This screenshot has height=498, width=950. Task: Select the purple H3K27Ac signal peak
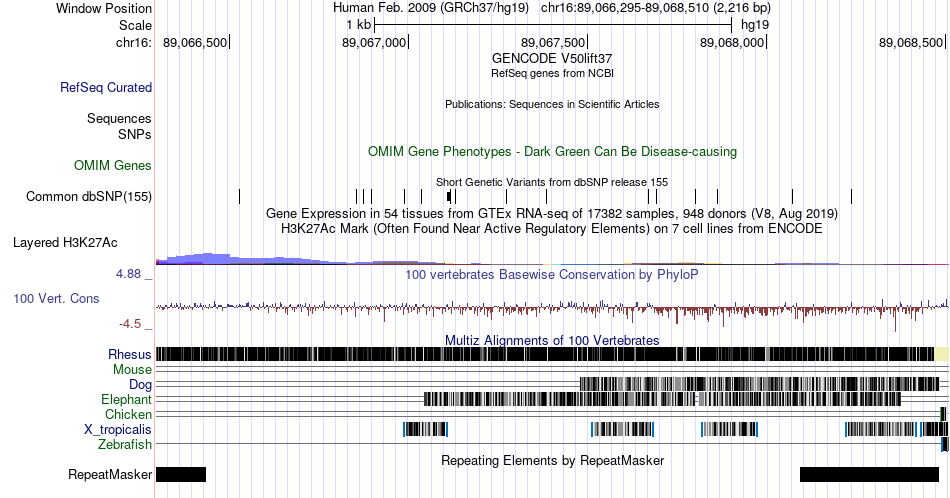pos(209,259)
